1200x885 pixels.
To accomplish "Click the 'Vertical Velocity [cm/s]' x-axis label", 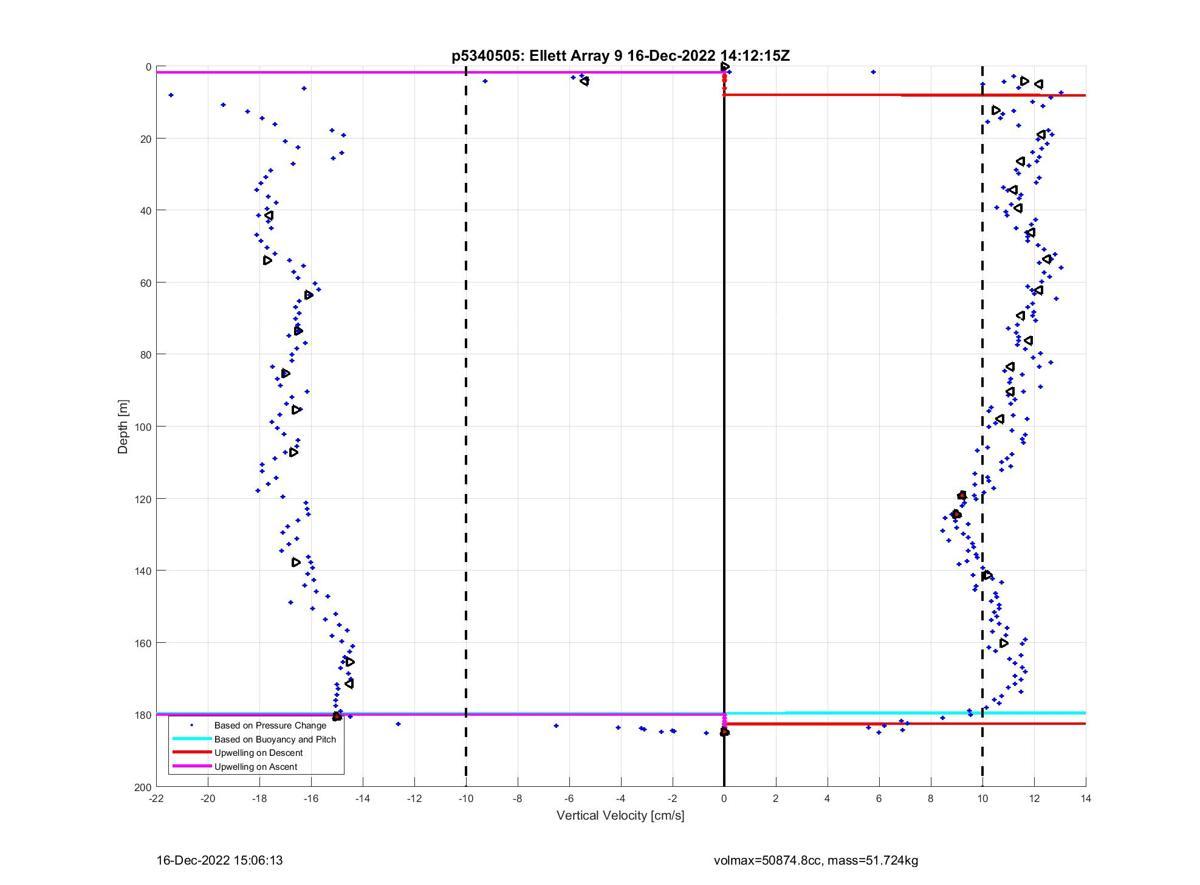I will 620,816.
